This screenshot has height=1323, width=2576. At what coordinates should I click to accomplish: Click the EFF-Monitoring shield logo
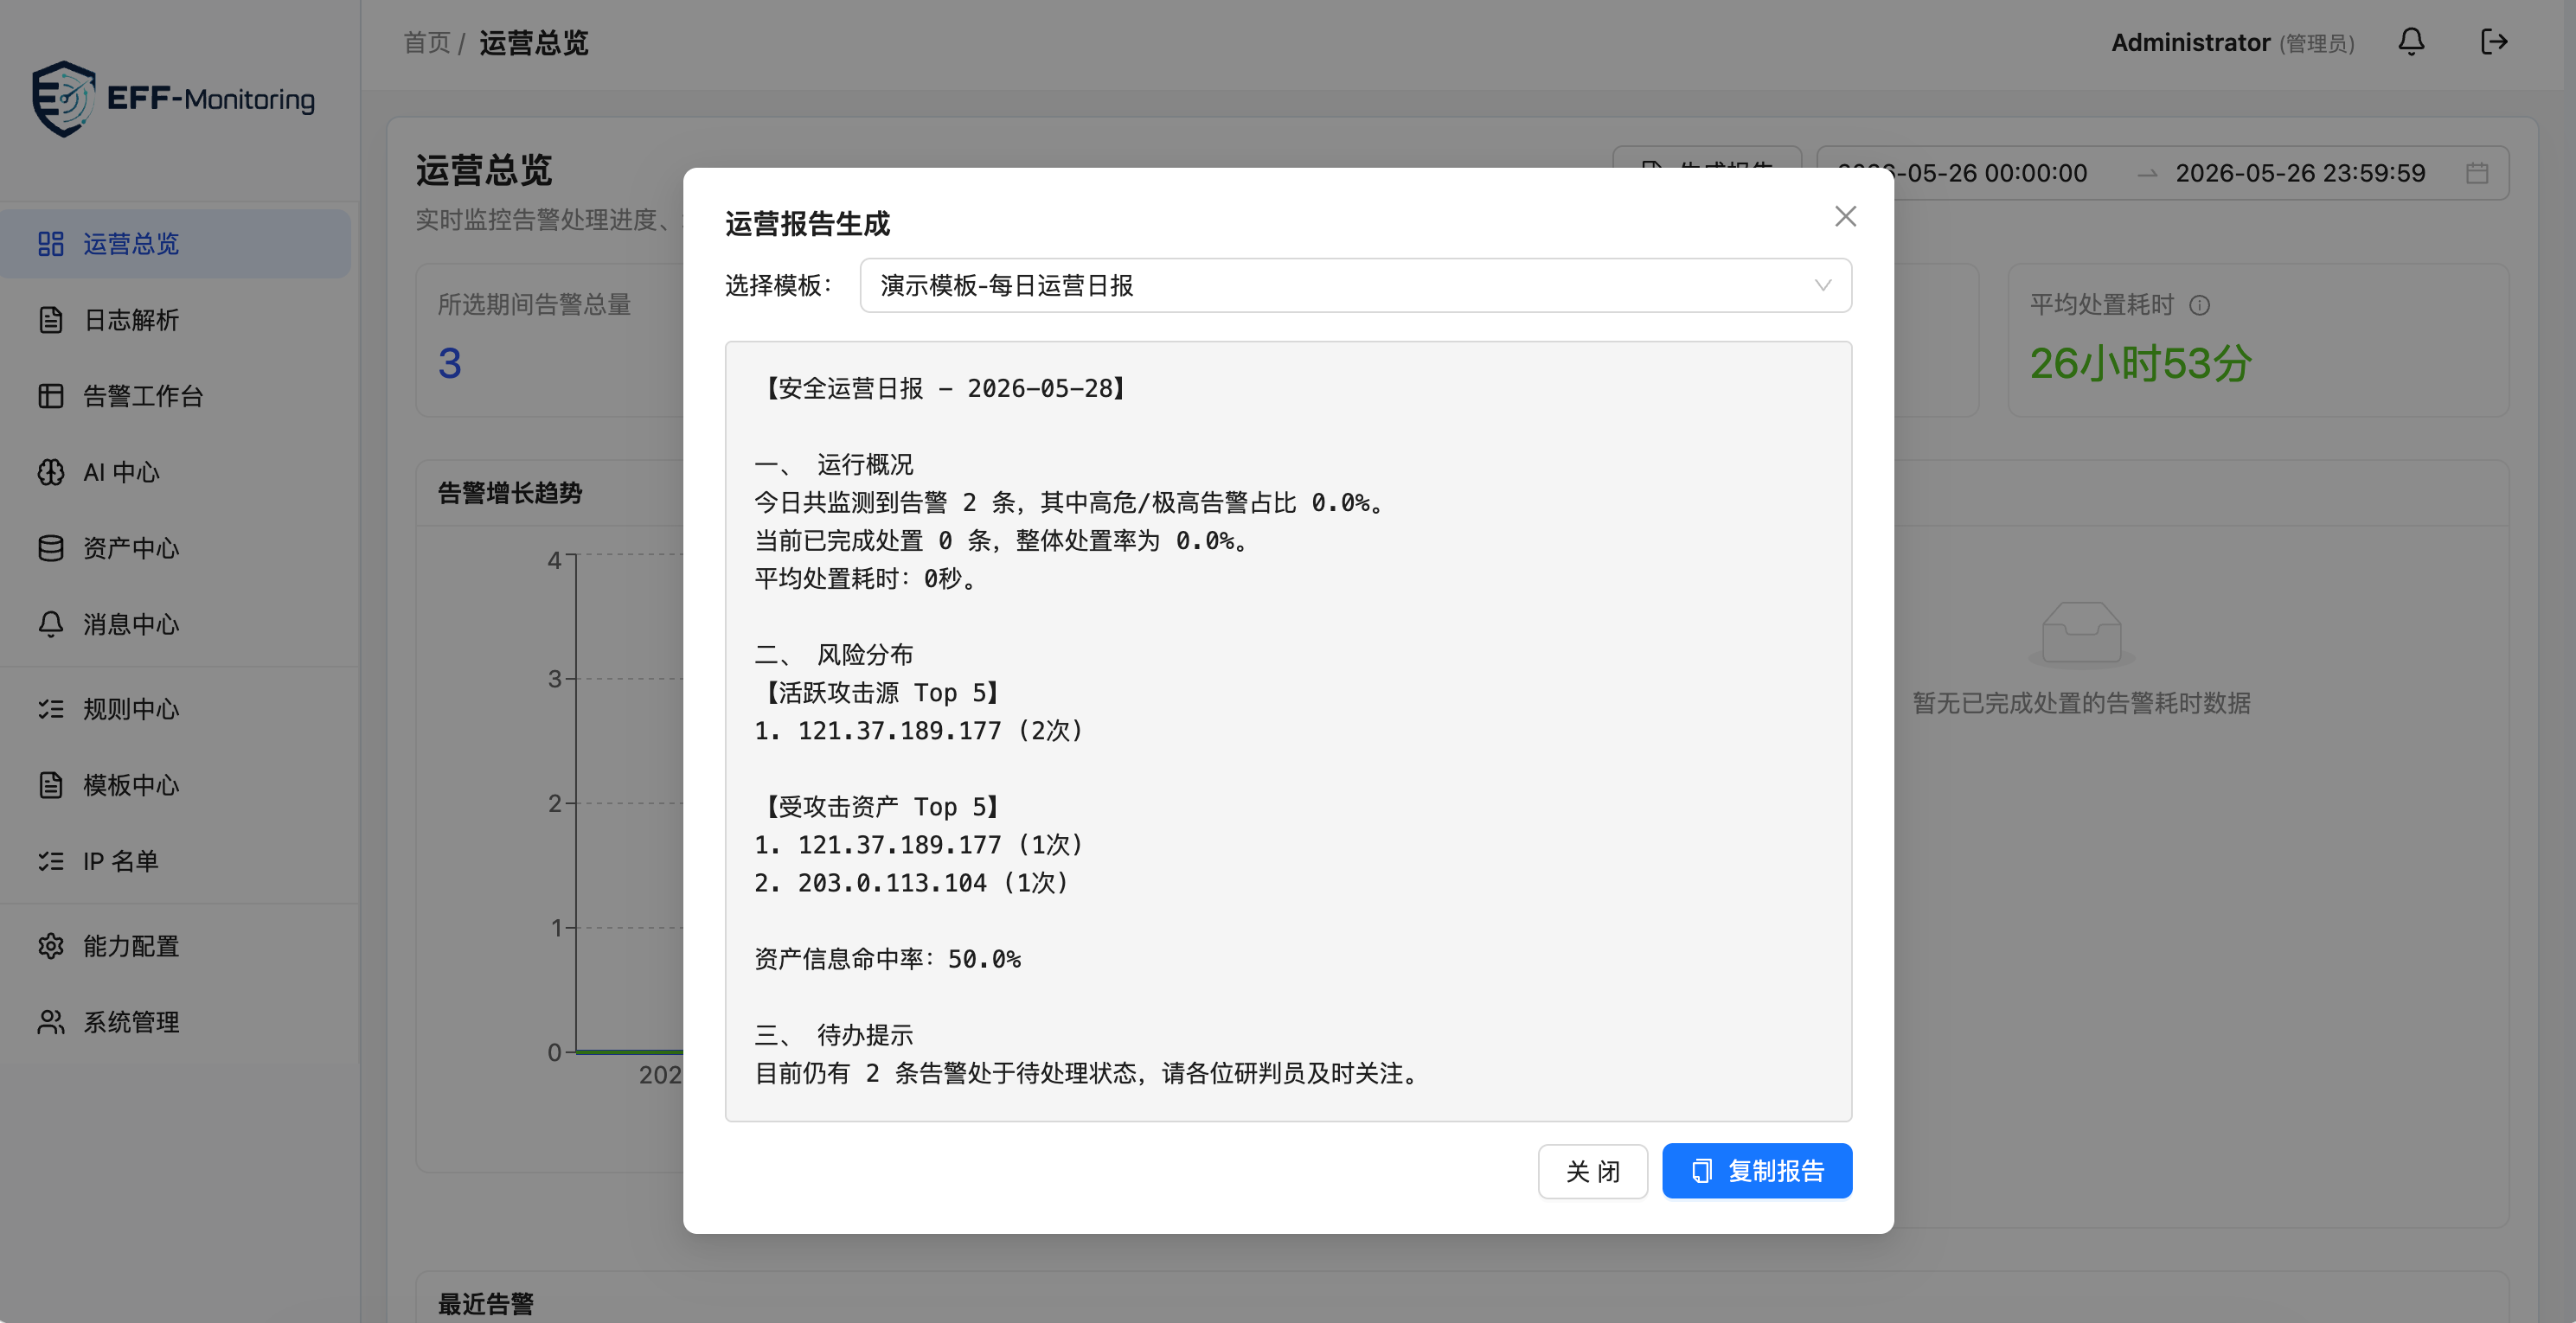tap(64, 99)
